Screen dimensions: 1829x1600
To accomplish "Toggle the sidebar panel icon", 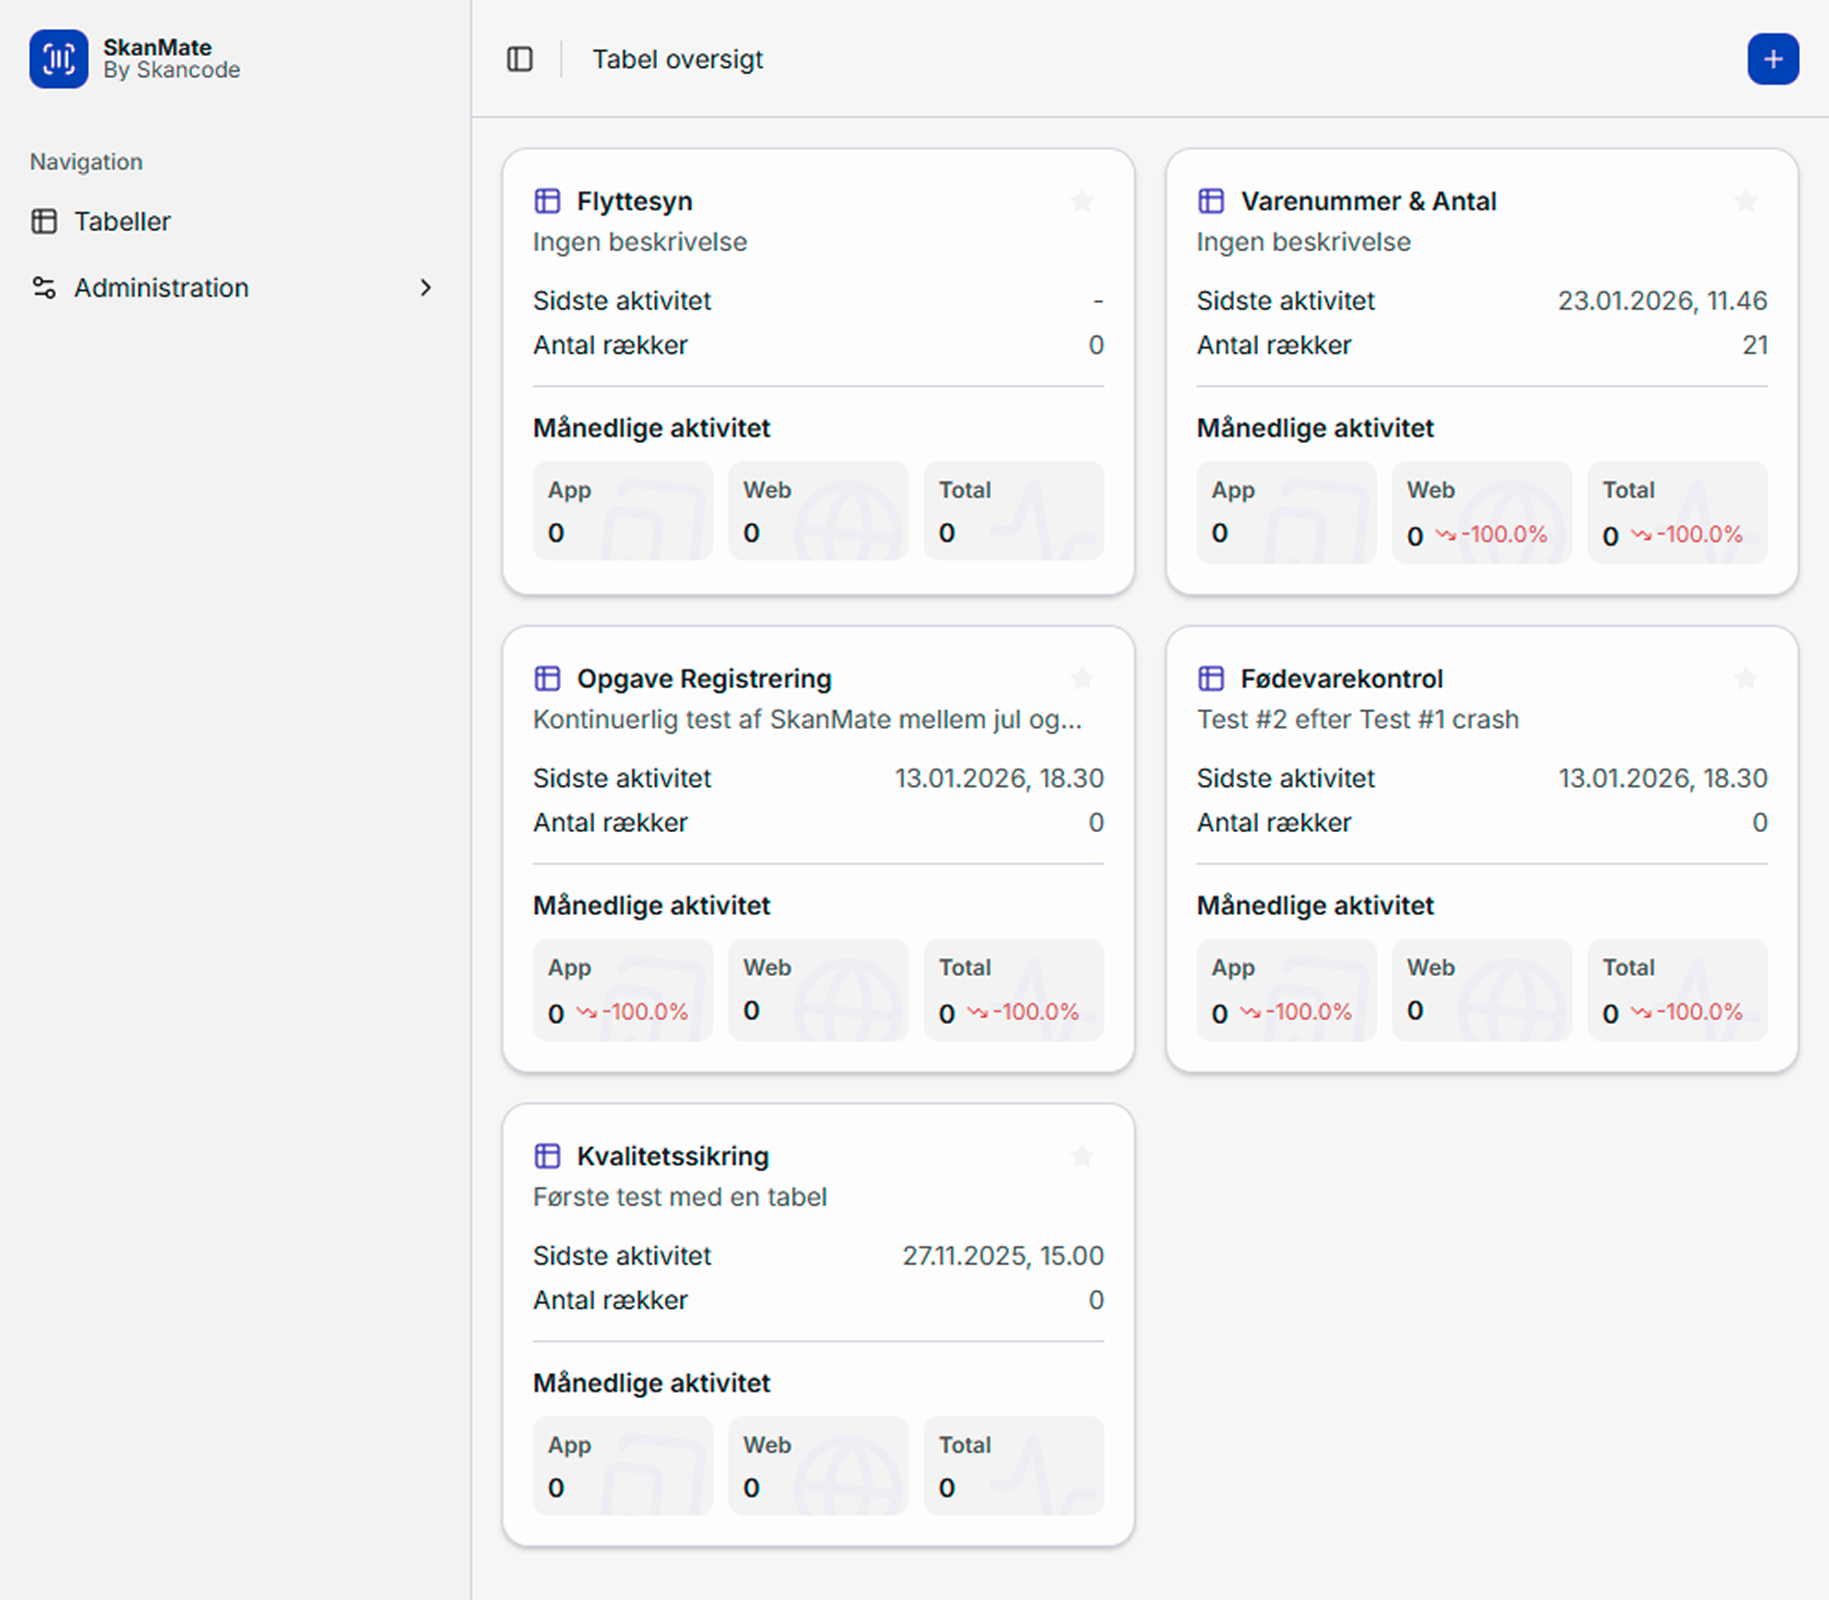I will tap(520, 59).
